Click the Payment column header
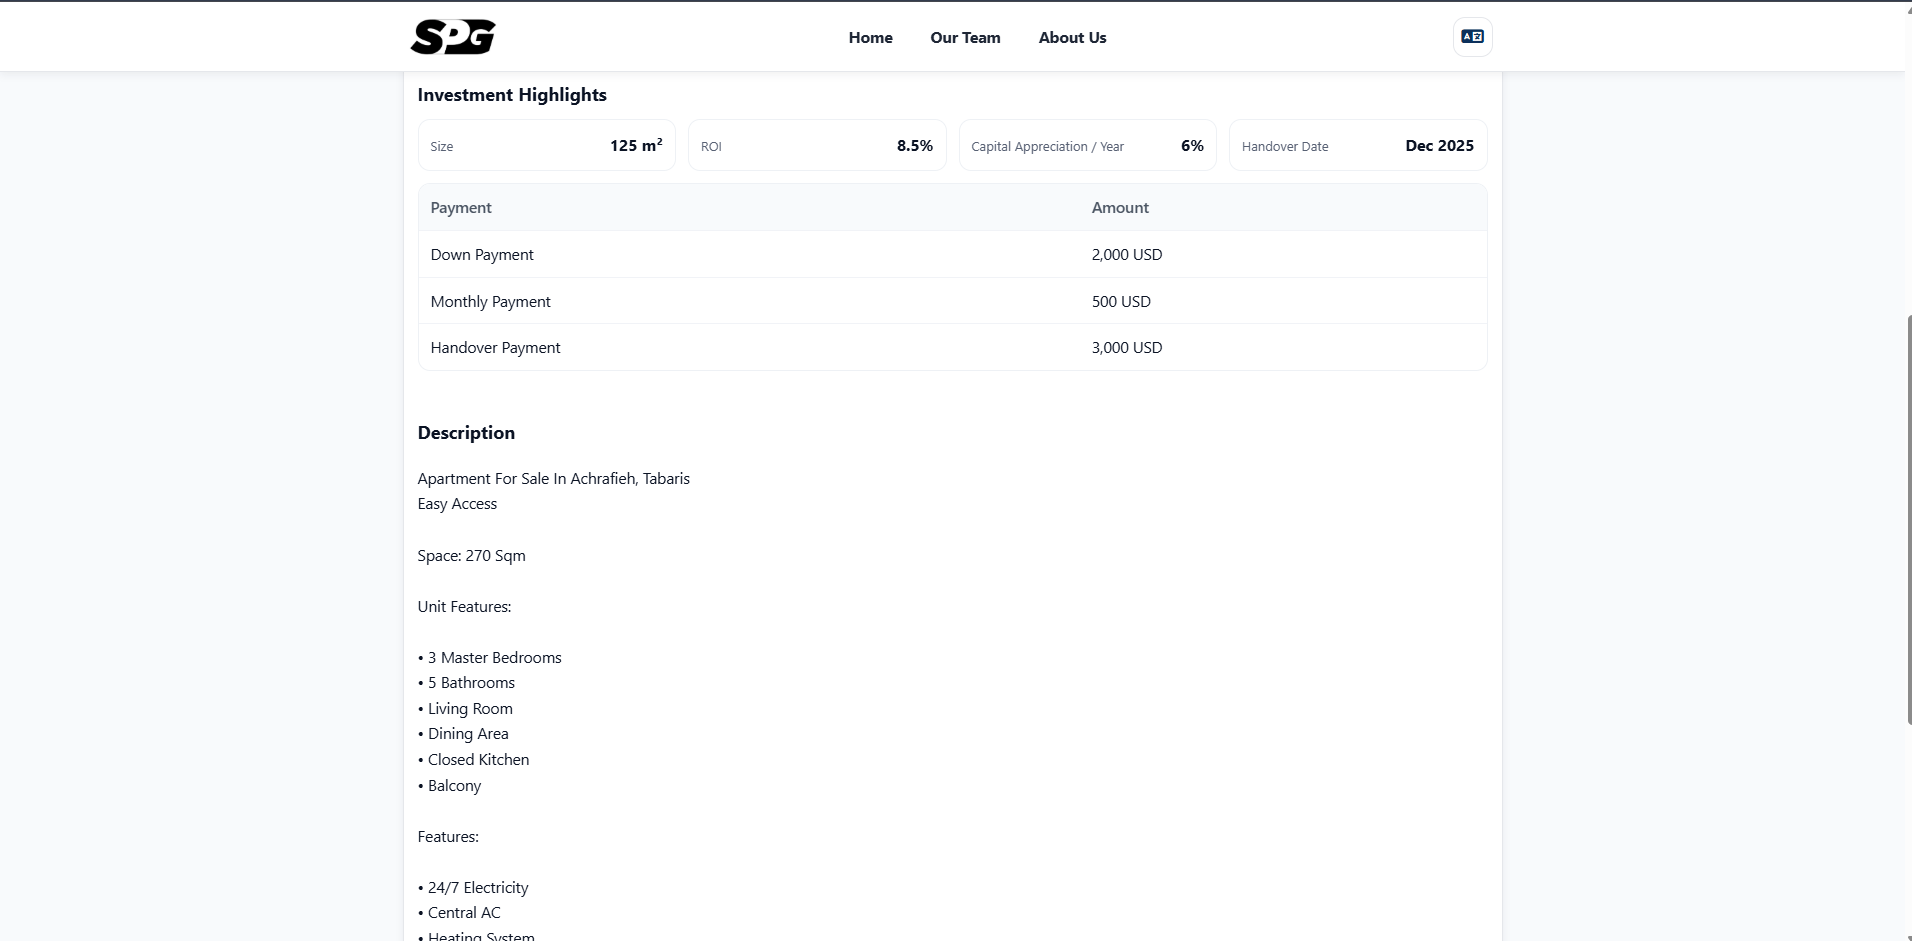The image size is (1912, 941). coord(461,208)
